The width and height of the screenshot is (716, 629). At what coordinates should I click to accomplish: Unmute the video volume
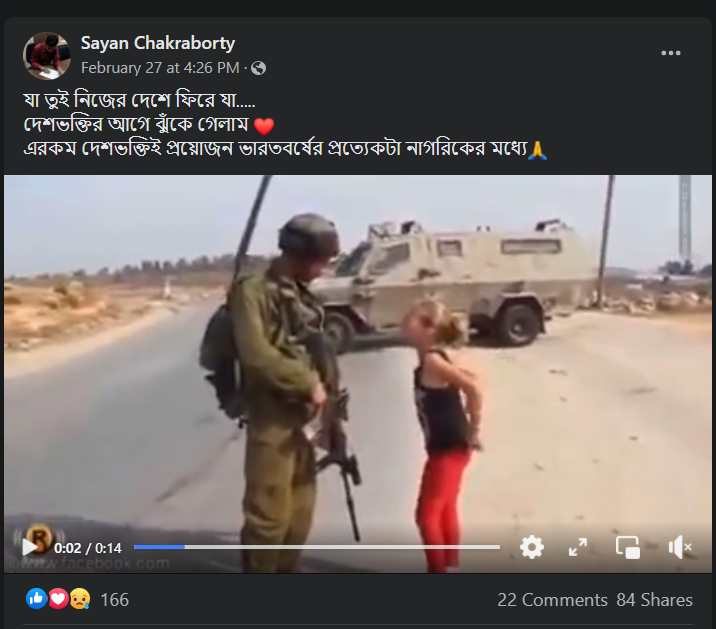[x=680, y=547]
